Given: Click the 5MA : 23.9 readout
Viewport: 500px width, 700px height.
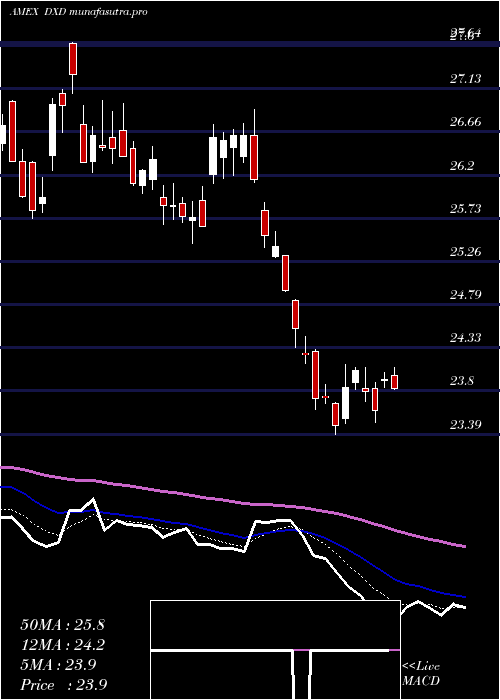Looking at the screenshot, I should (58, 665).
